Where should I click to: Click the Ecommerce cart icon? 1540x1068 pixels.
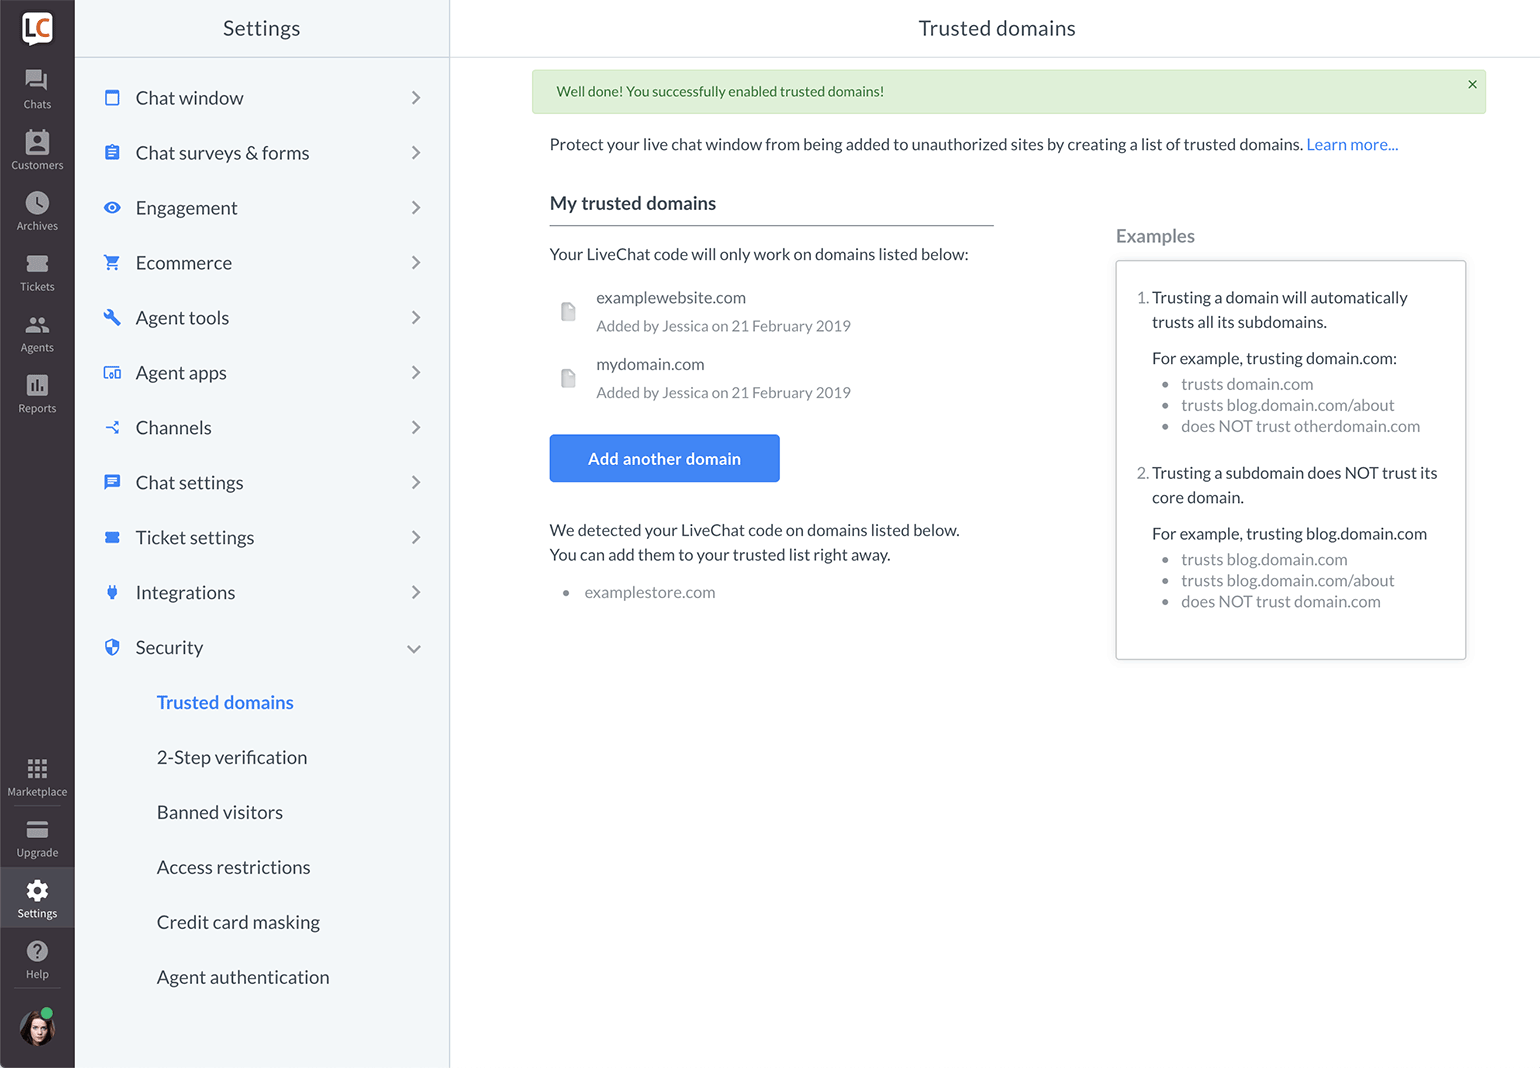pos(112,263)
